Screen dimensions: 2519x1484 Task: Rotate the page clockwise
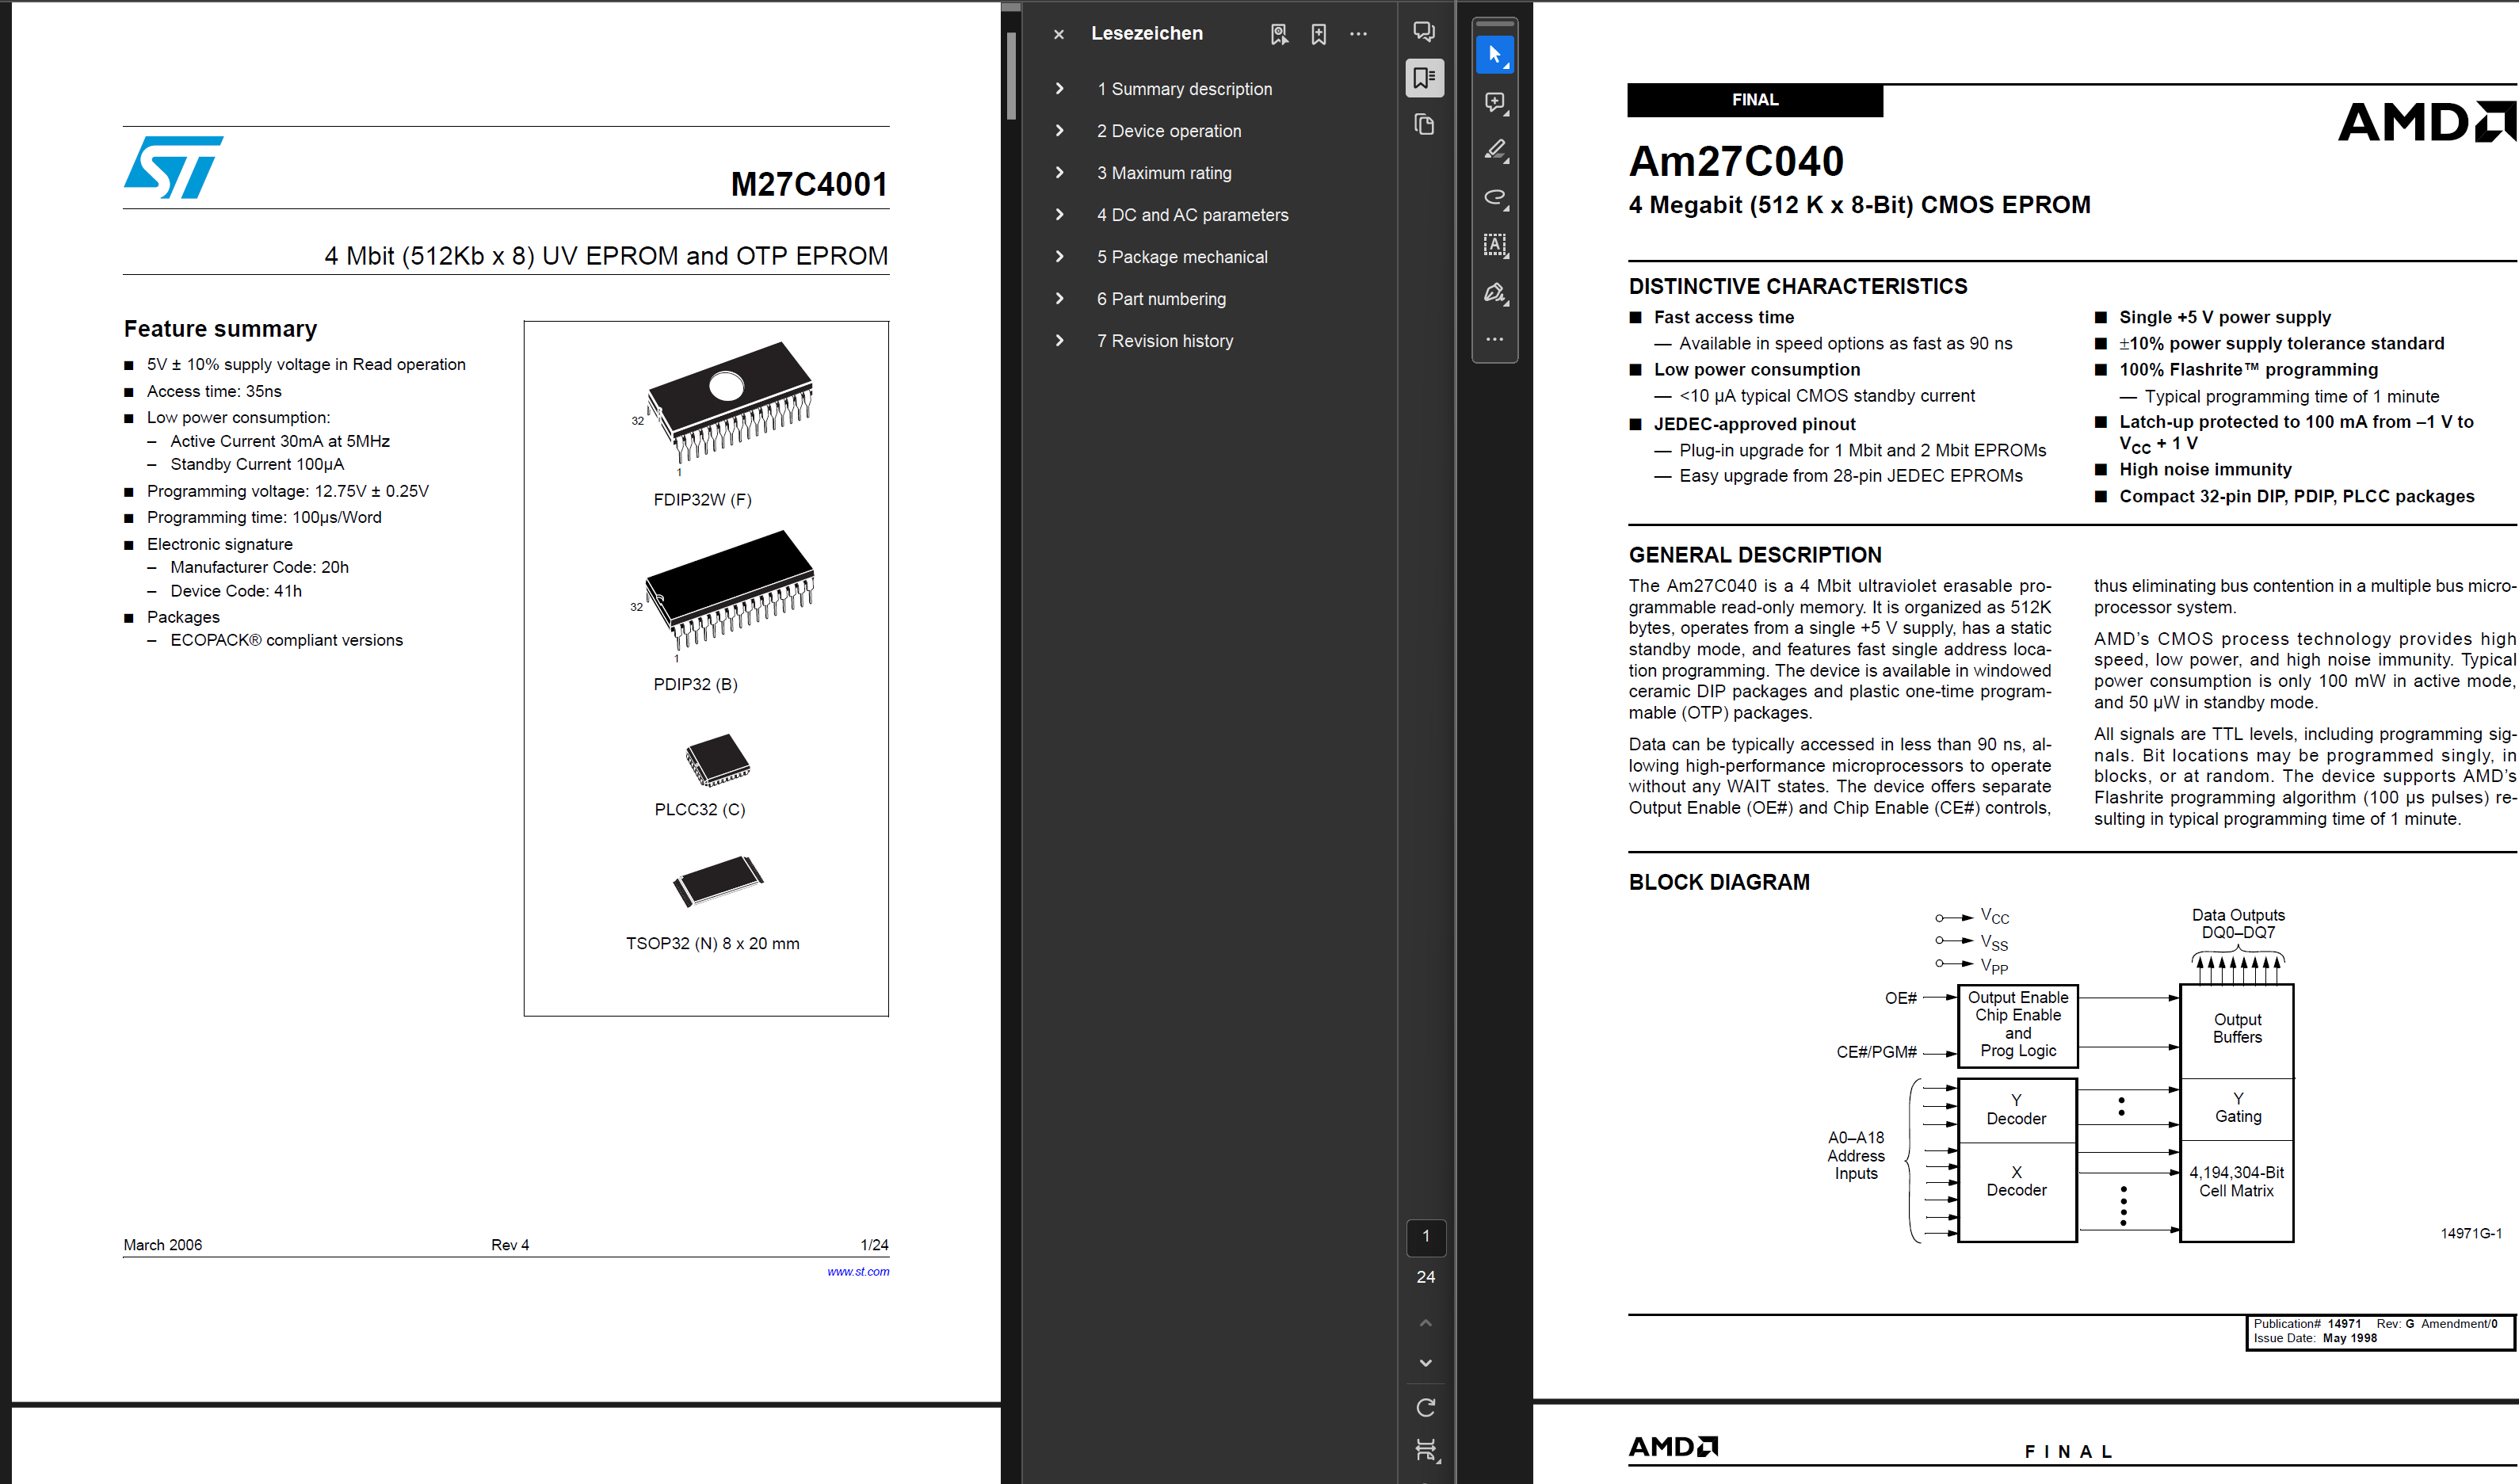pyautogui.click(x=1426, y=1407)
